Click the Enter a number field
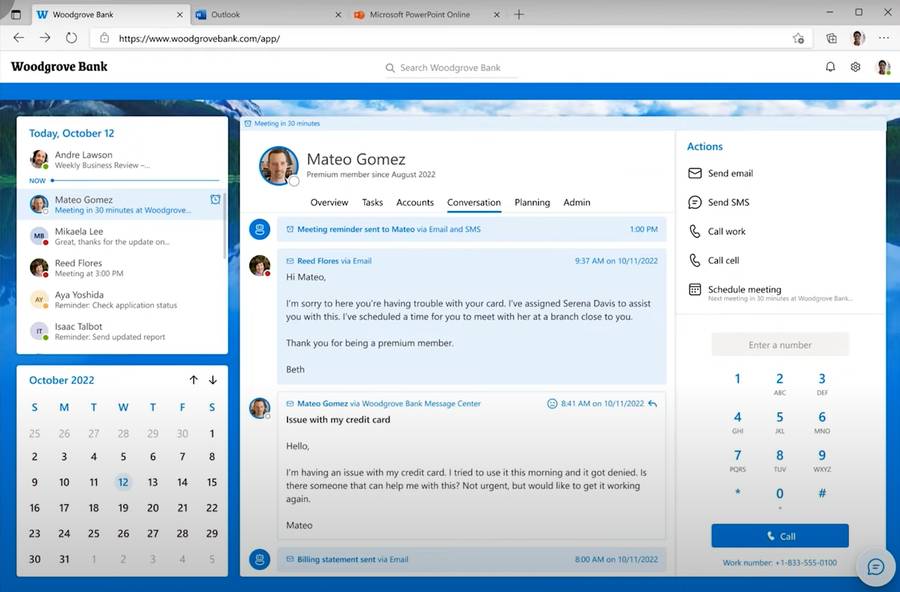Screen dimensions: 900x592 pyautogui.click(x=779, y=345)
